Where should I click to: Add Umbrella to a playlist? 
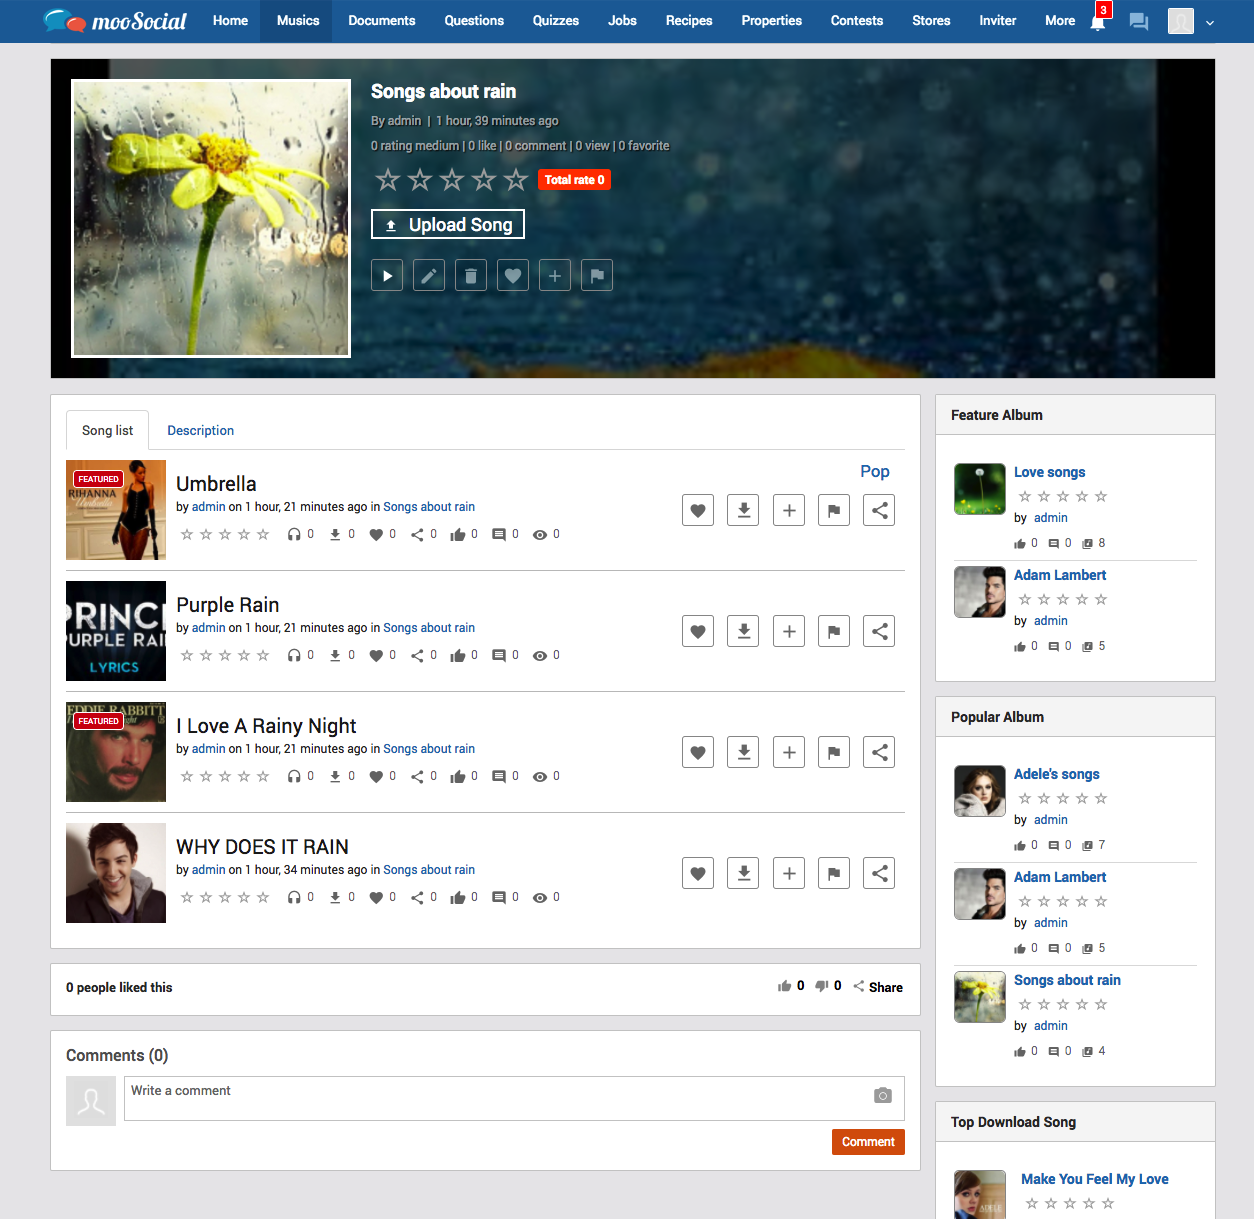coord(789,510)
